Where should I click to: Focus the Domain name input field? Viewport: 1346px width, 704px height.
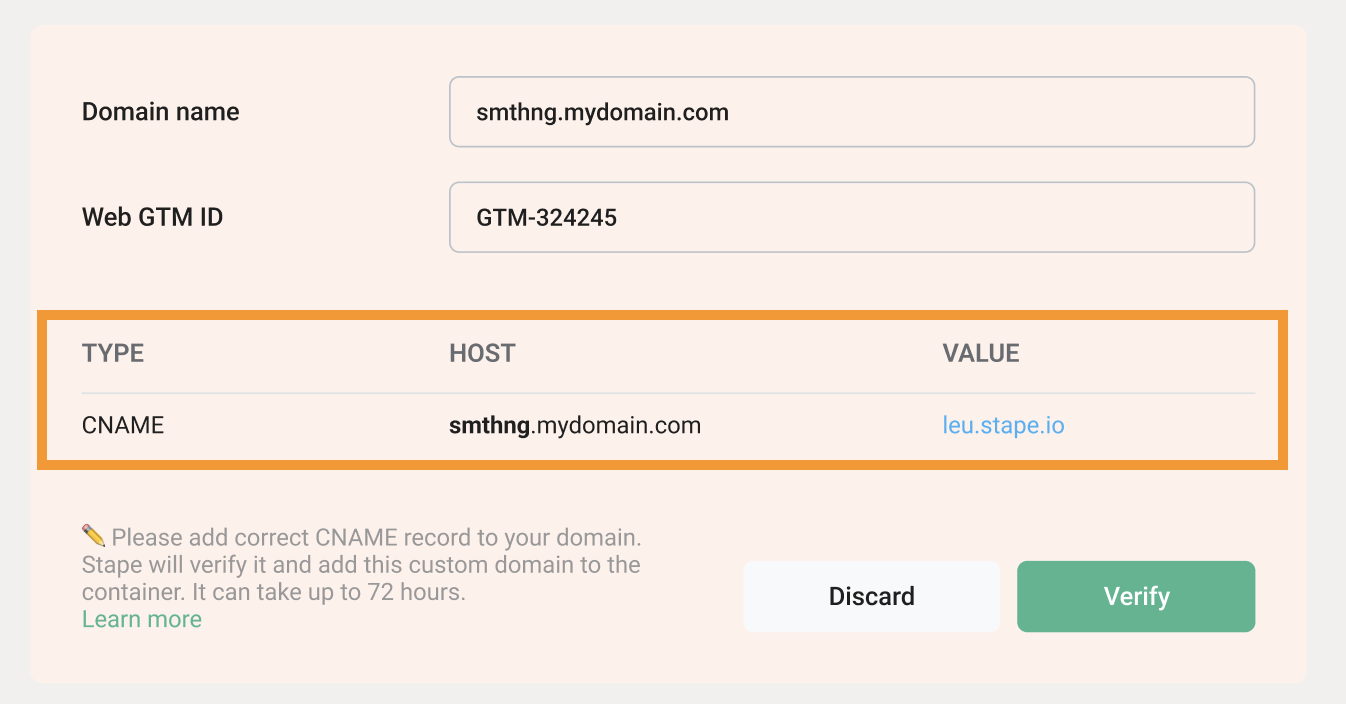(852, 112)
